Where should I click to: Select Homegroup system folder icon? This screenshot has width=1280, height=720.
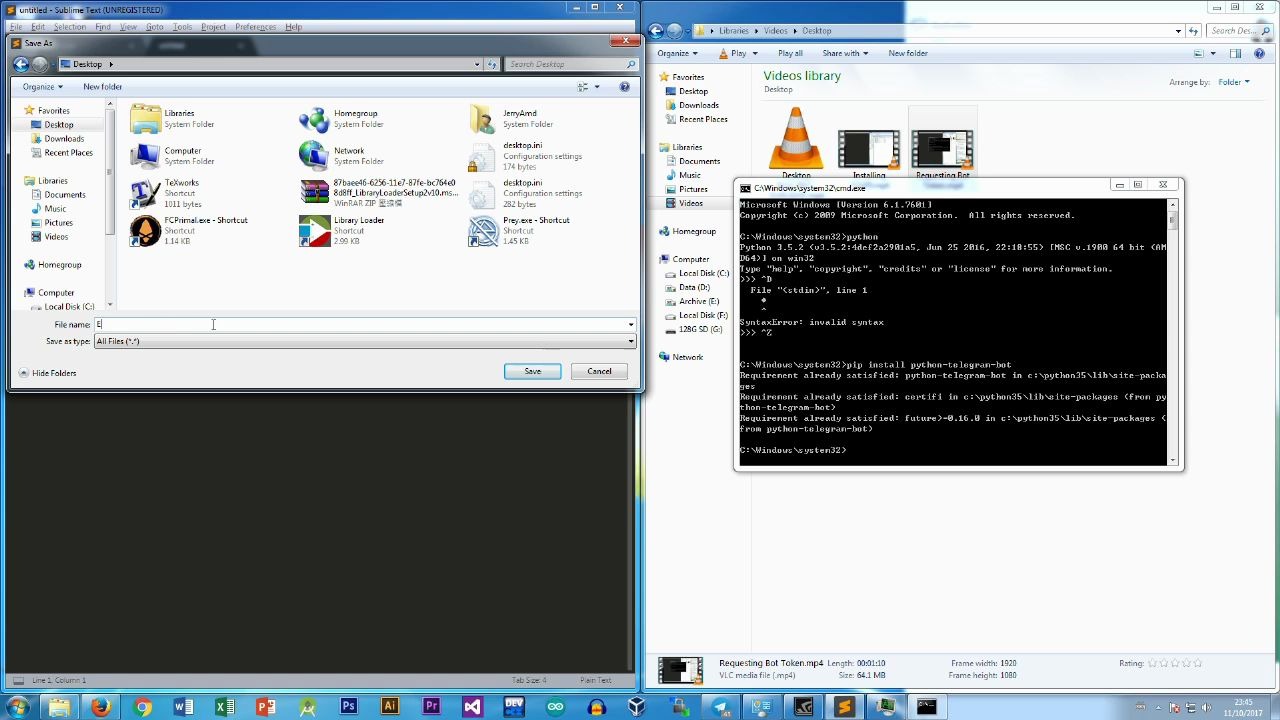(x=314, y=119)
